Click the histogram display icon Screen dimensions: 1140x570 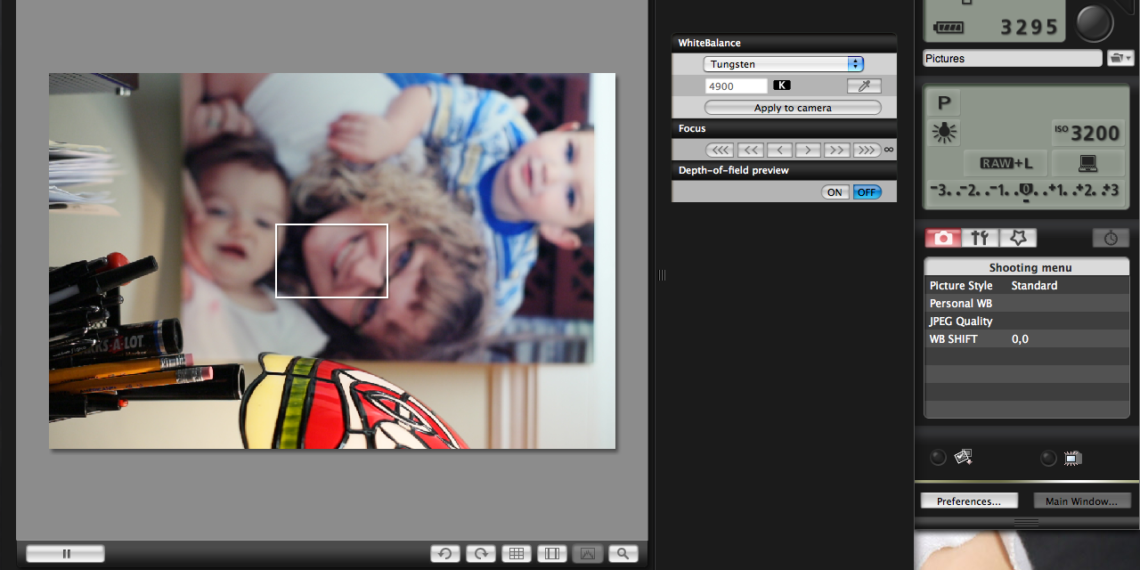[587, 554]
